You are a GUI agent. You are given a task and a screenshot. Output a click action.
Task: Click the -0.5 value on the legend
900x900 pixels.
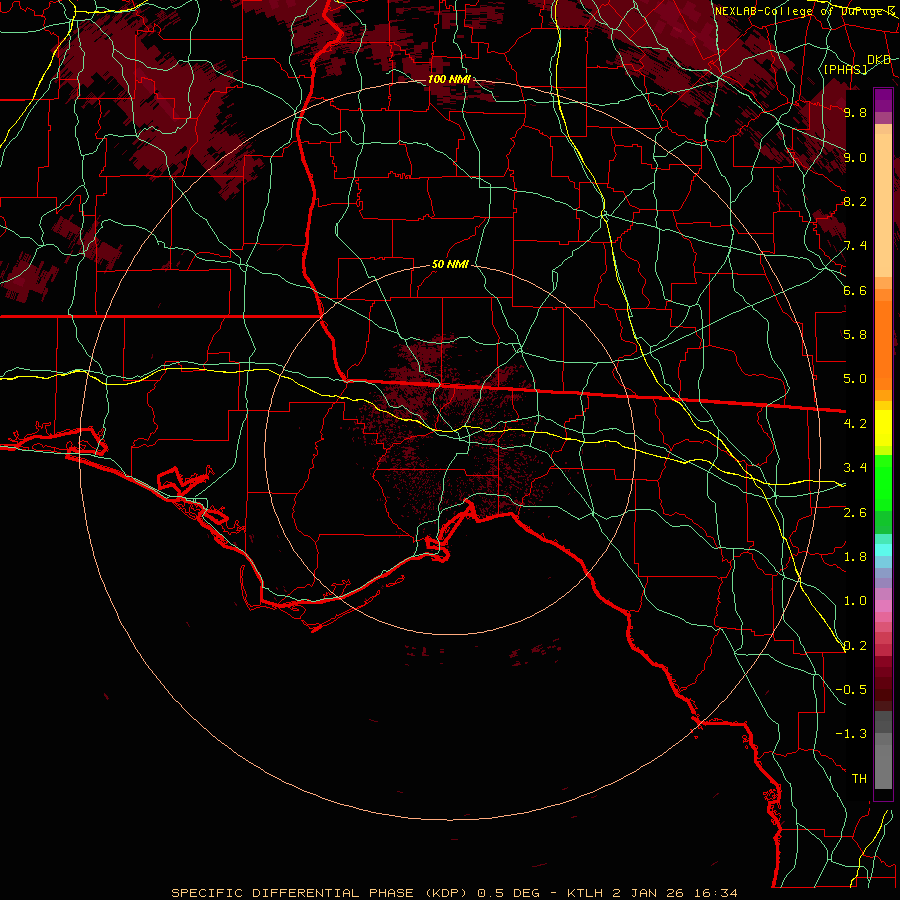coord(851,690)
